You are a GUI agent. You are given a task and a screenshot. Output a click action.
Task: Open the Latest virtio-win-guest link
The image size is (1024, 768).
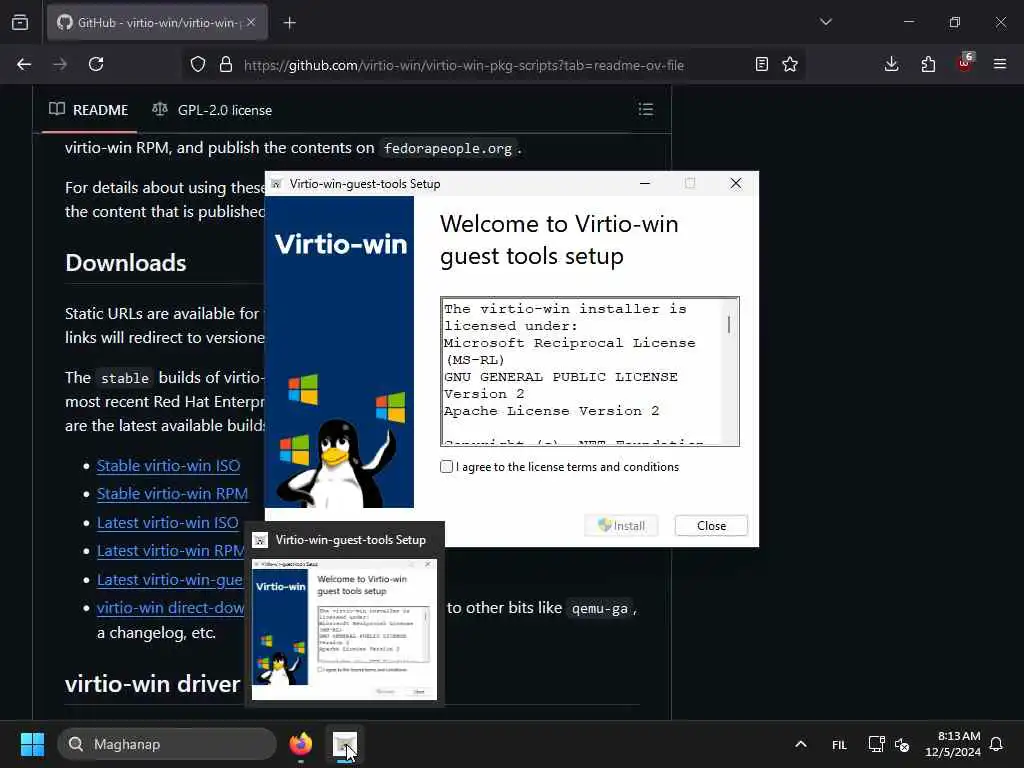[170, 579]
